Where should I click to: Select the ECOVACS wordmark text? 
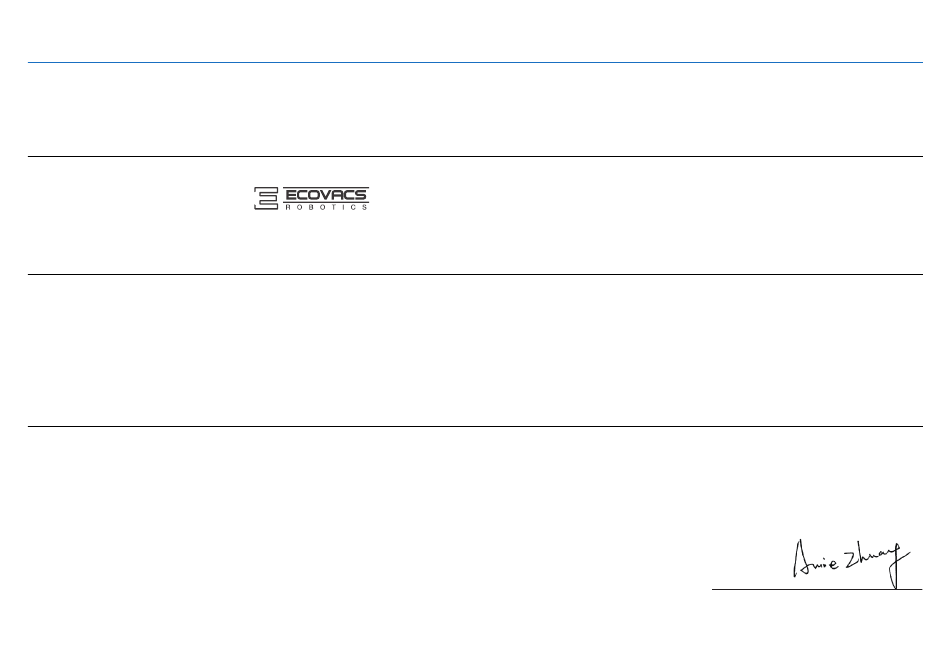pos(326,195)
